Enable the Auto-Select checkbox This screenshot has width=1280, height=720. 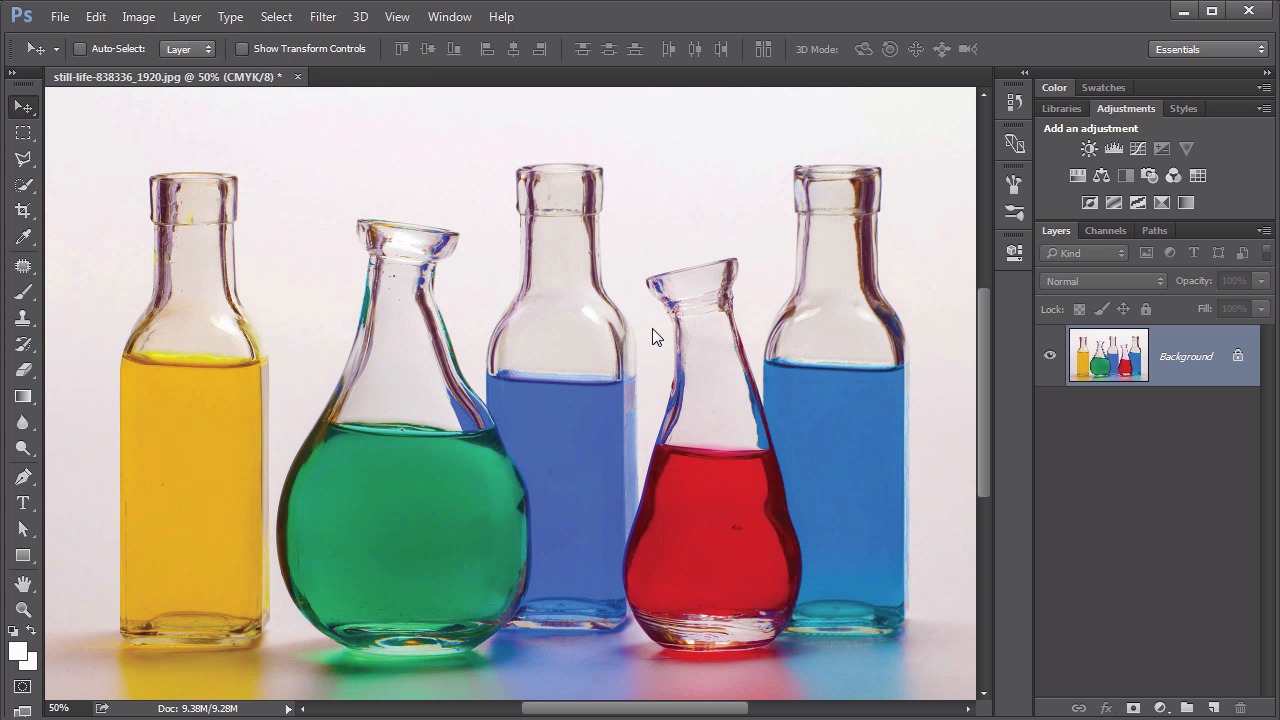pos(80,49)
